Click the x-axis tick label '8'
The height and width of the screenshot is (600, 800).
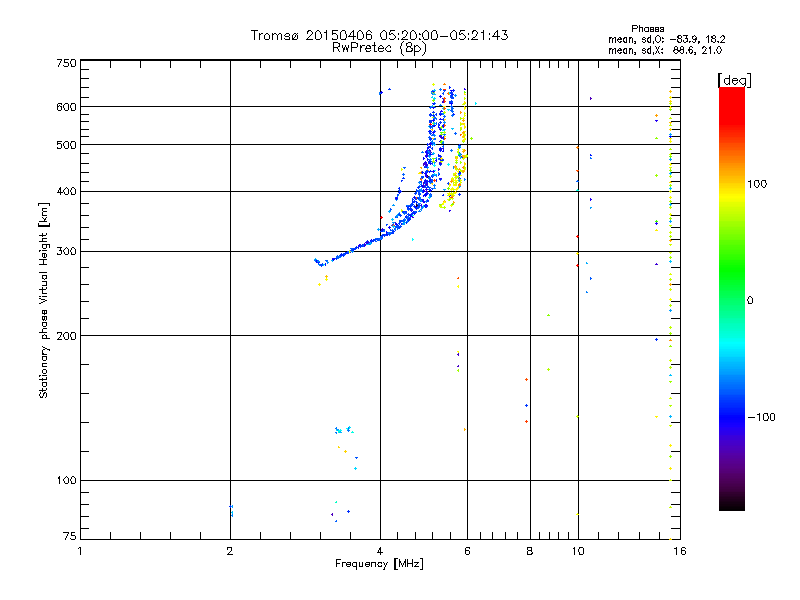click(x=530, y=551)
